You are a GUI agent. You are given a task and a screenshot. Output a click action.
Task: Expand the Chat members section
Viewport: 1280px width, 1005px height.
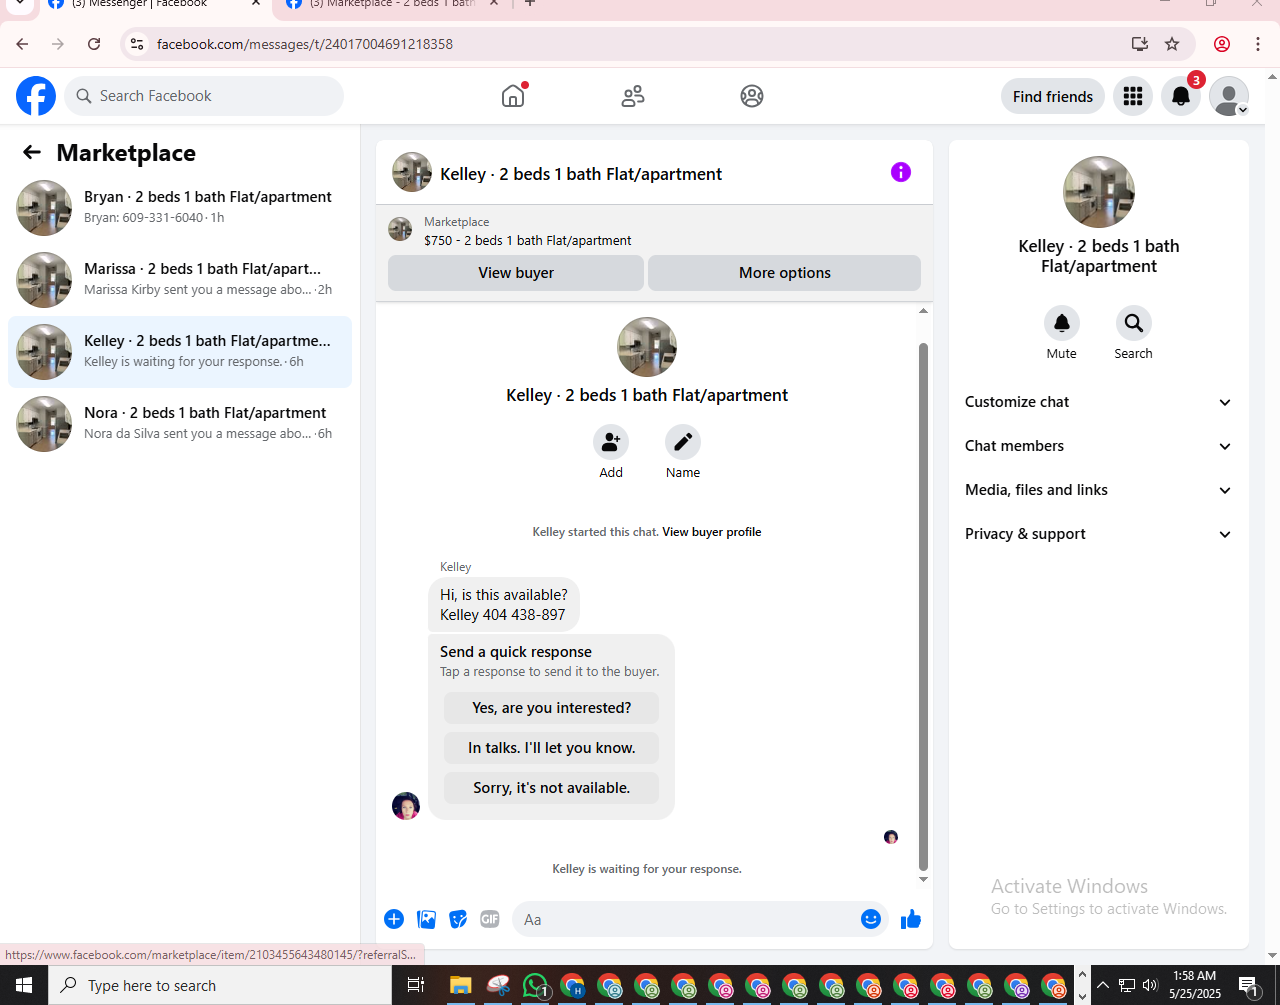click(x=1098, y=446)
